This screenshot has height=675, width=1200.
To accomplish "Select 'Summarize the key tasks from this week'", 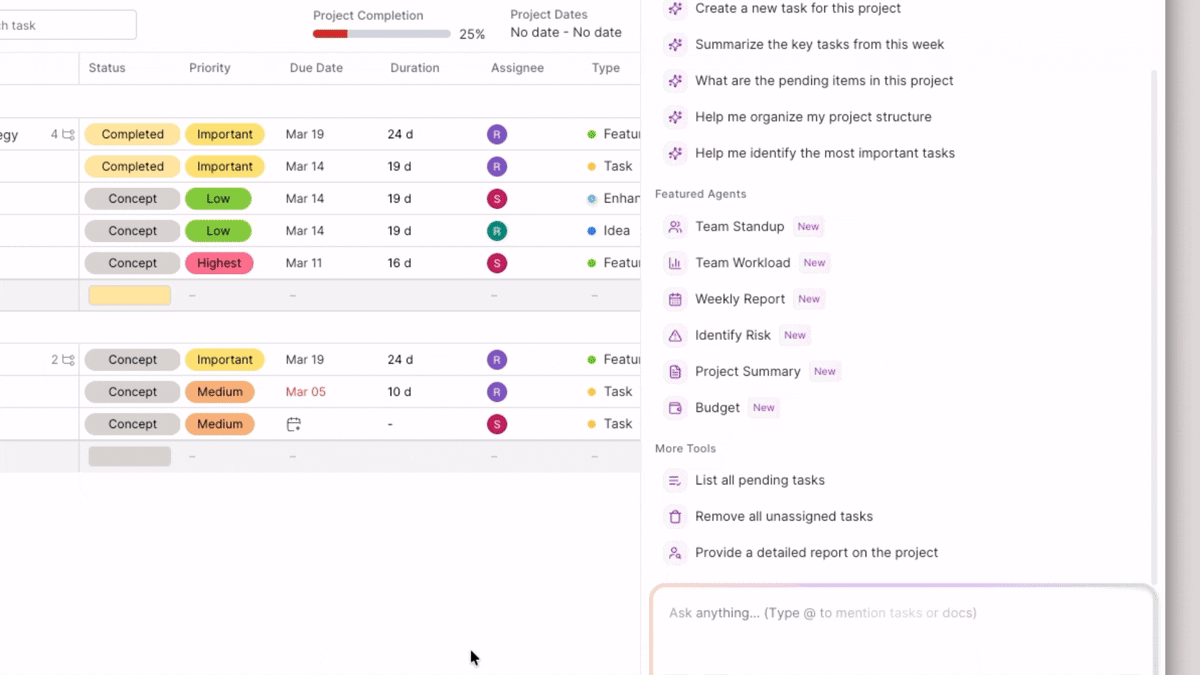I will click(819, 44).
